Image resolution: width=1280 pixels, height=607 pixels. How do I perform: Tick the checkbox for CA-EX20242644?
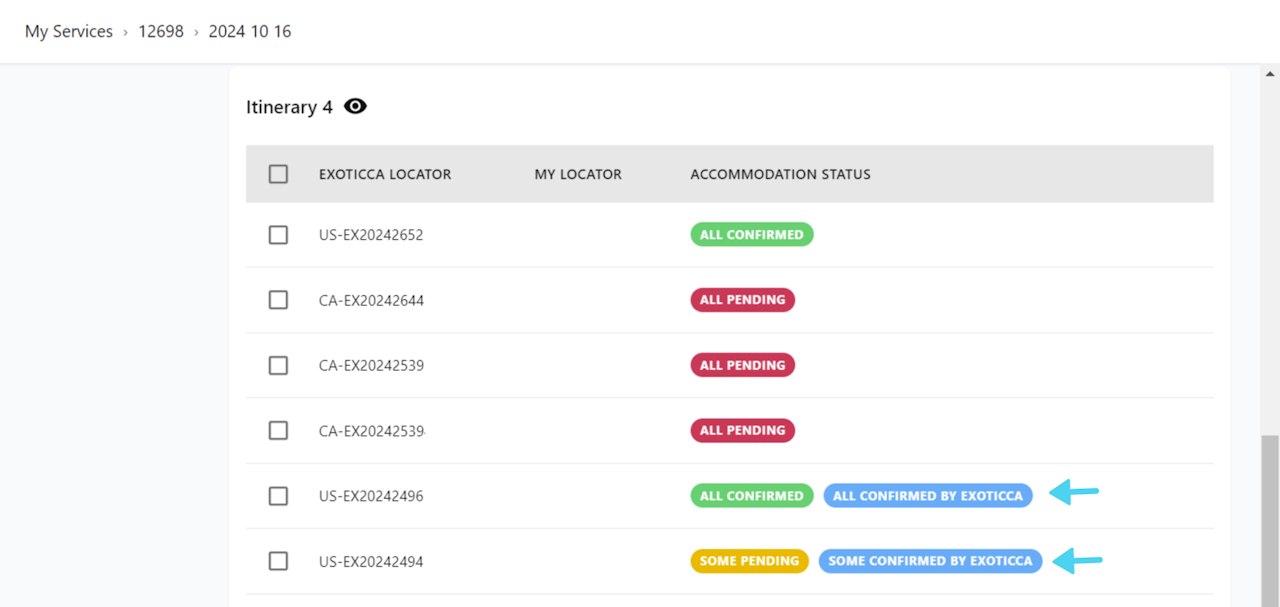[x=278, y=300]
